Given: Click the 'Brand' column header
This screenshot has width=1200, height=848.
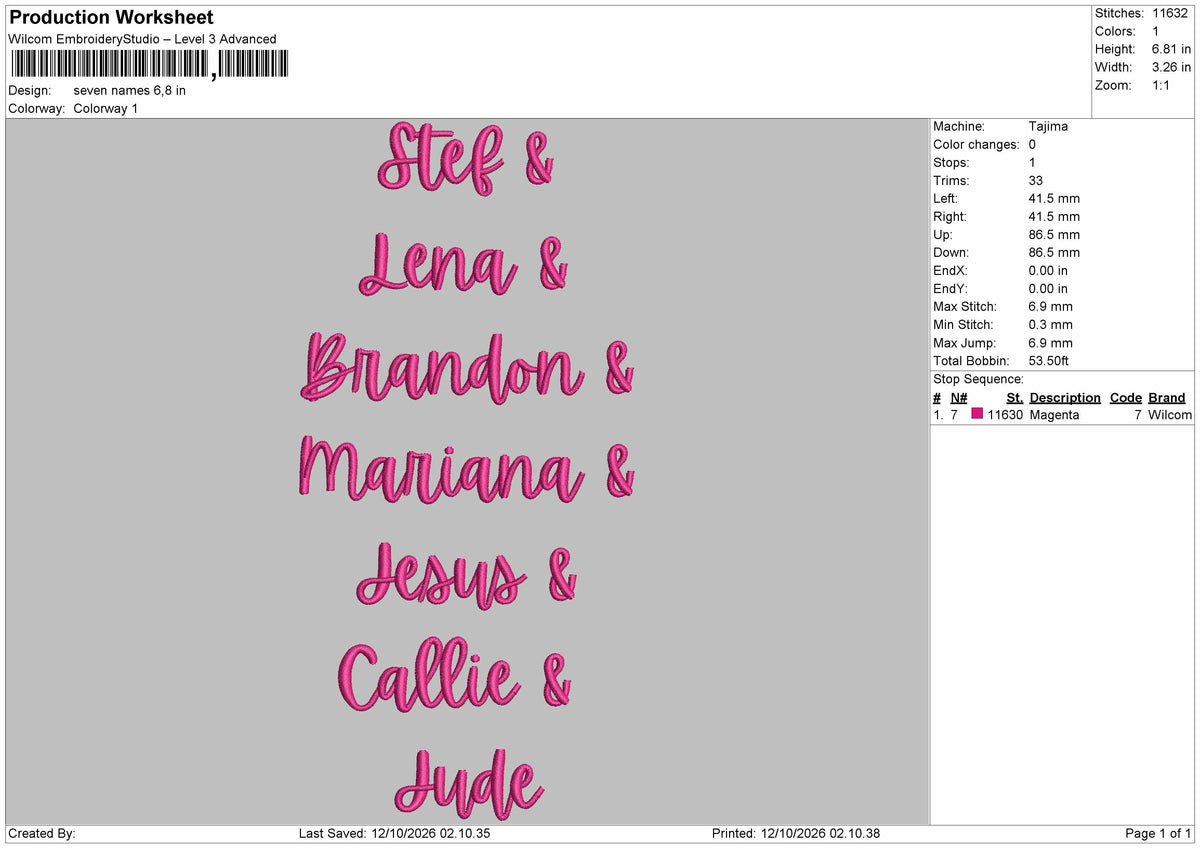Looking at the screenshot, I should tap(1167, 397).
